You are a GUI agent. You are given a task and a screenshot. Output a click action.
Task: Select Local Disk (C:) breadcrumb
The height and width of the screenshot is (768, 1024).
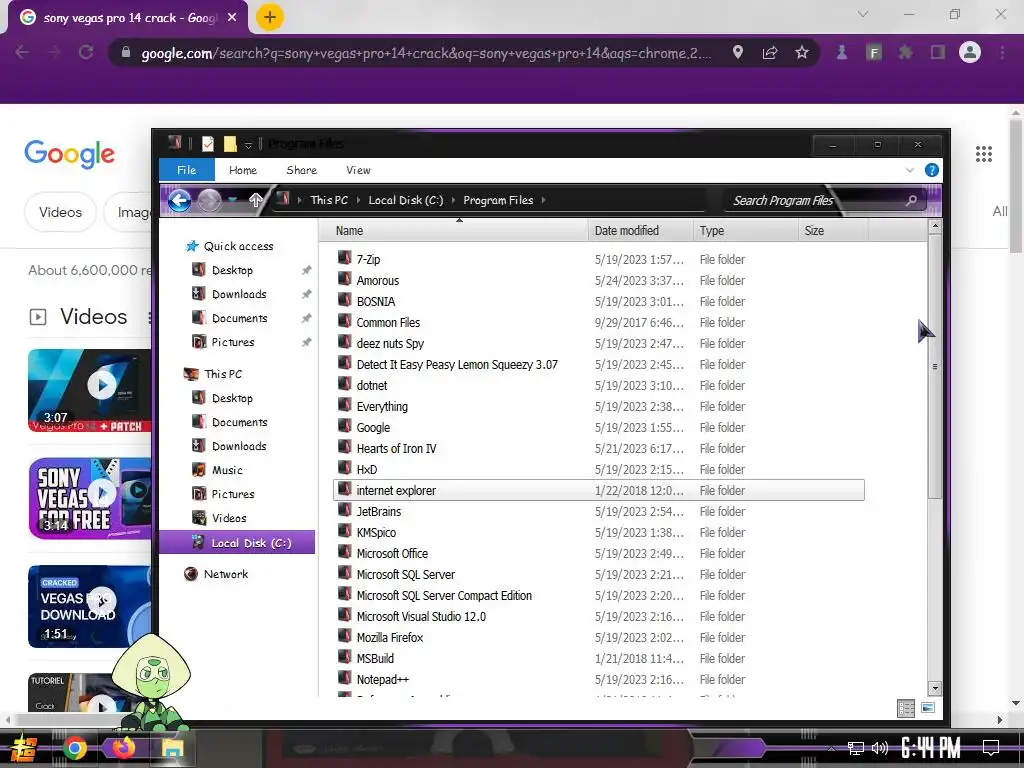406,200
